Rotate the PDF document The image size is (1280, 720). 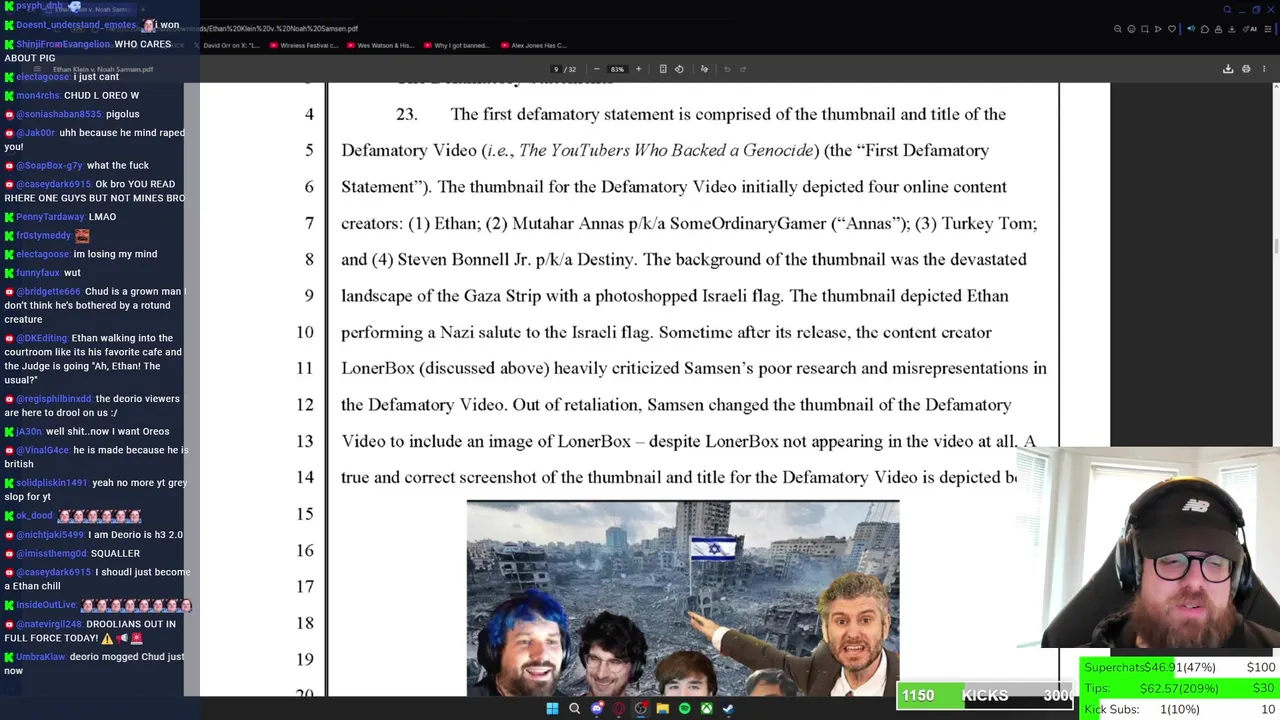tap(679, 69)
